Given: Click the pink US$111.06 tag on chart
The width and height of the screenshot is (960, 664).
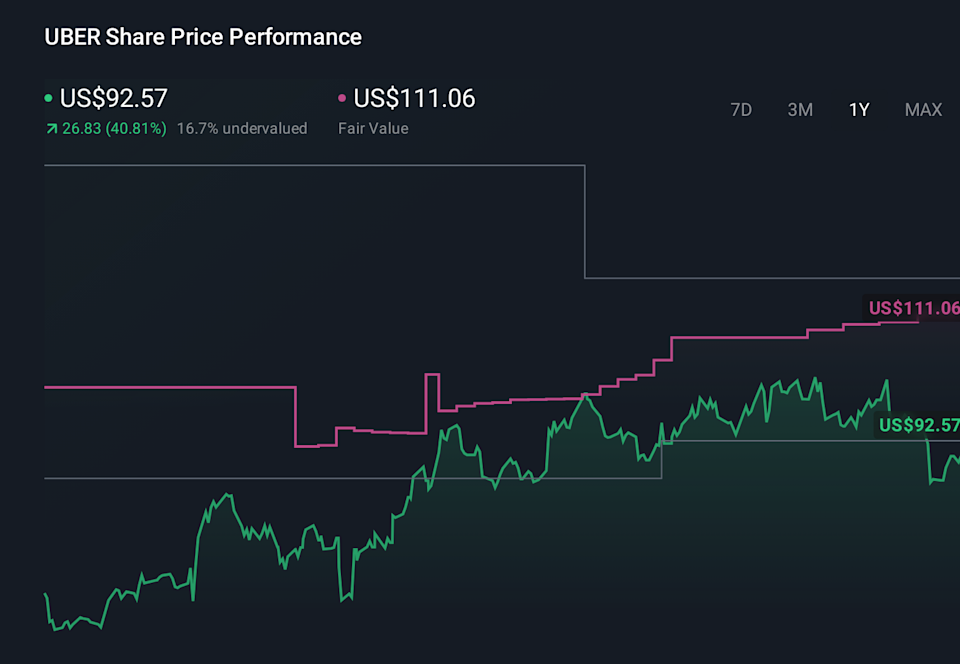Looking at the screenshot, I should tap(912, 308).
